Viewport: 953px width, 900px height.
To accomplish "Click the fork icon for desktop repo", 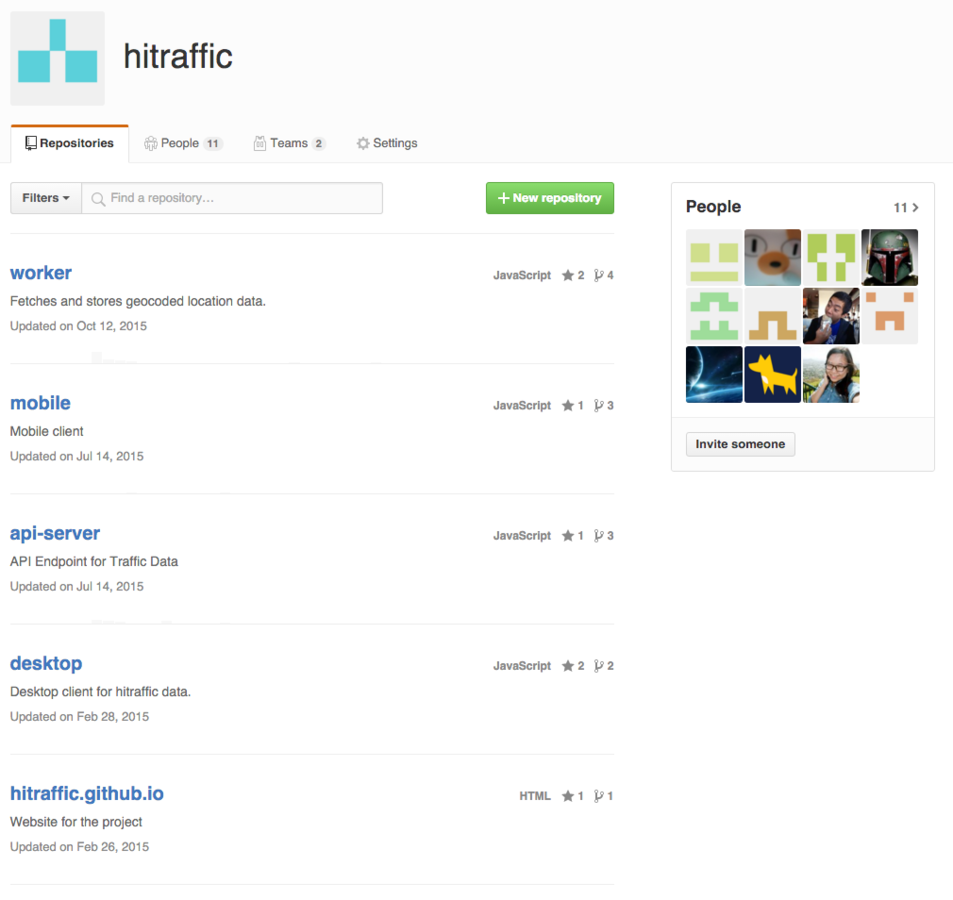I will click(599, 666).
